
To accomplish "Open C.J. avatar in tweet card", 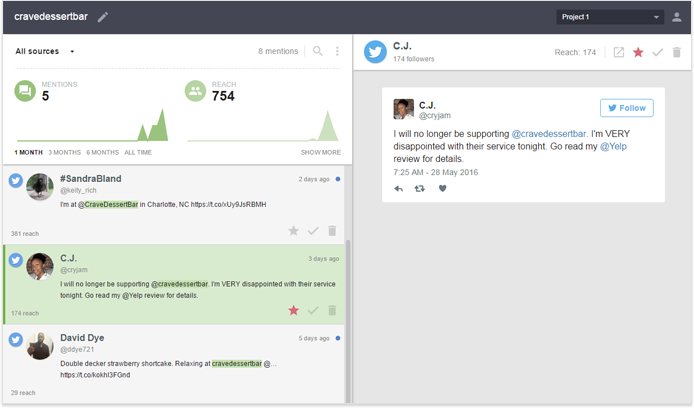I will coord(404,109).
